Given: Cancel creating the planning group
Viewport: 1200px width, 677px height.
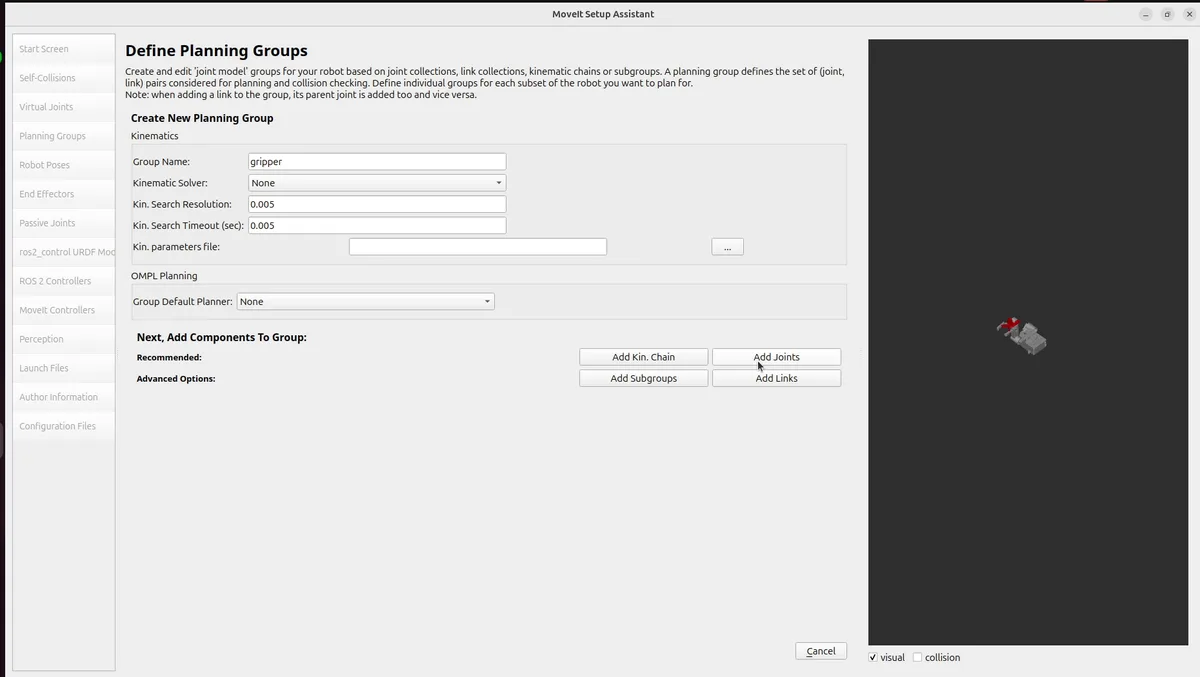Looking at the screenshot, I should [821, 651].
